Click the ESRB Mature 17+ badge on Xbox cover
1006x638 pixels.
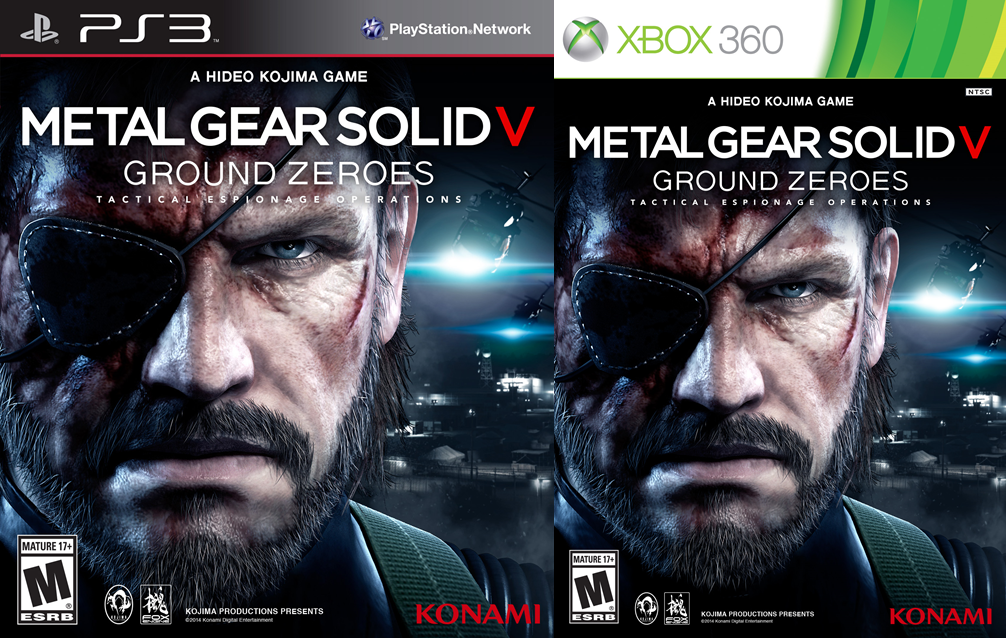pos(593,587)
